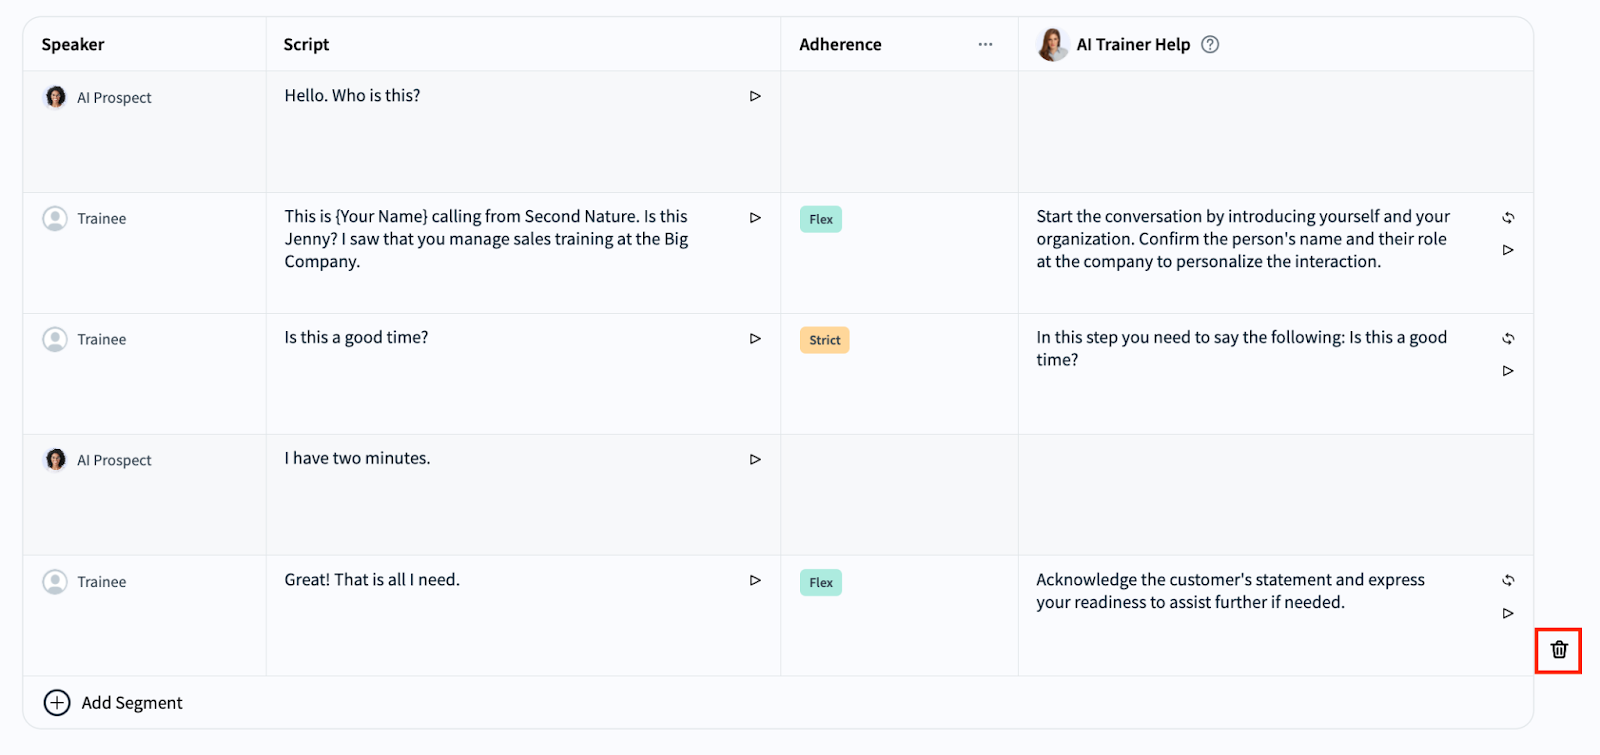Regenerate trainer help for the acknowledge statement
The image size is (1600, 755).
pos(1508,581)
